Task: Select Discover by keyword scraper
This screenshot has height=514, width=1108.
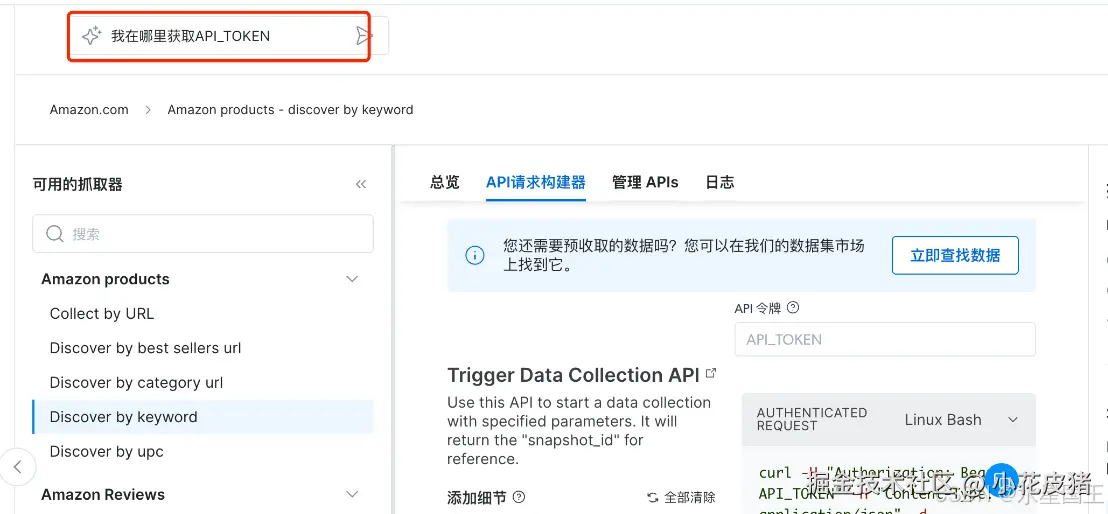Action: tap(203, 417)
